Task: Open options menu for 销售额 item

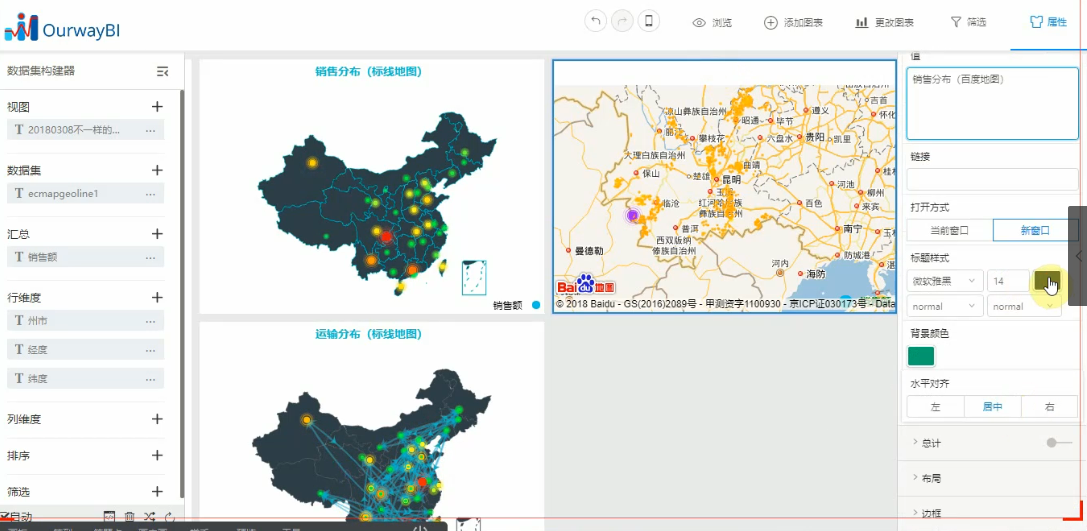Action: pos(150,257)
